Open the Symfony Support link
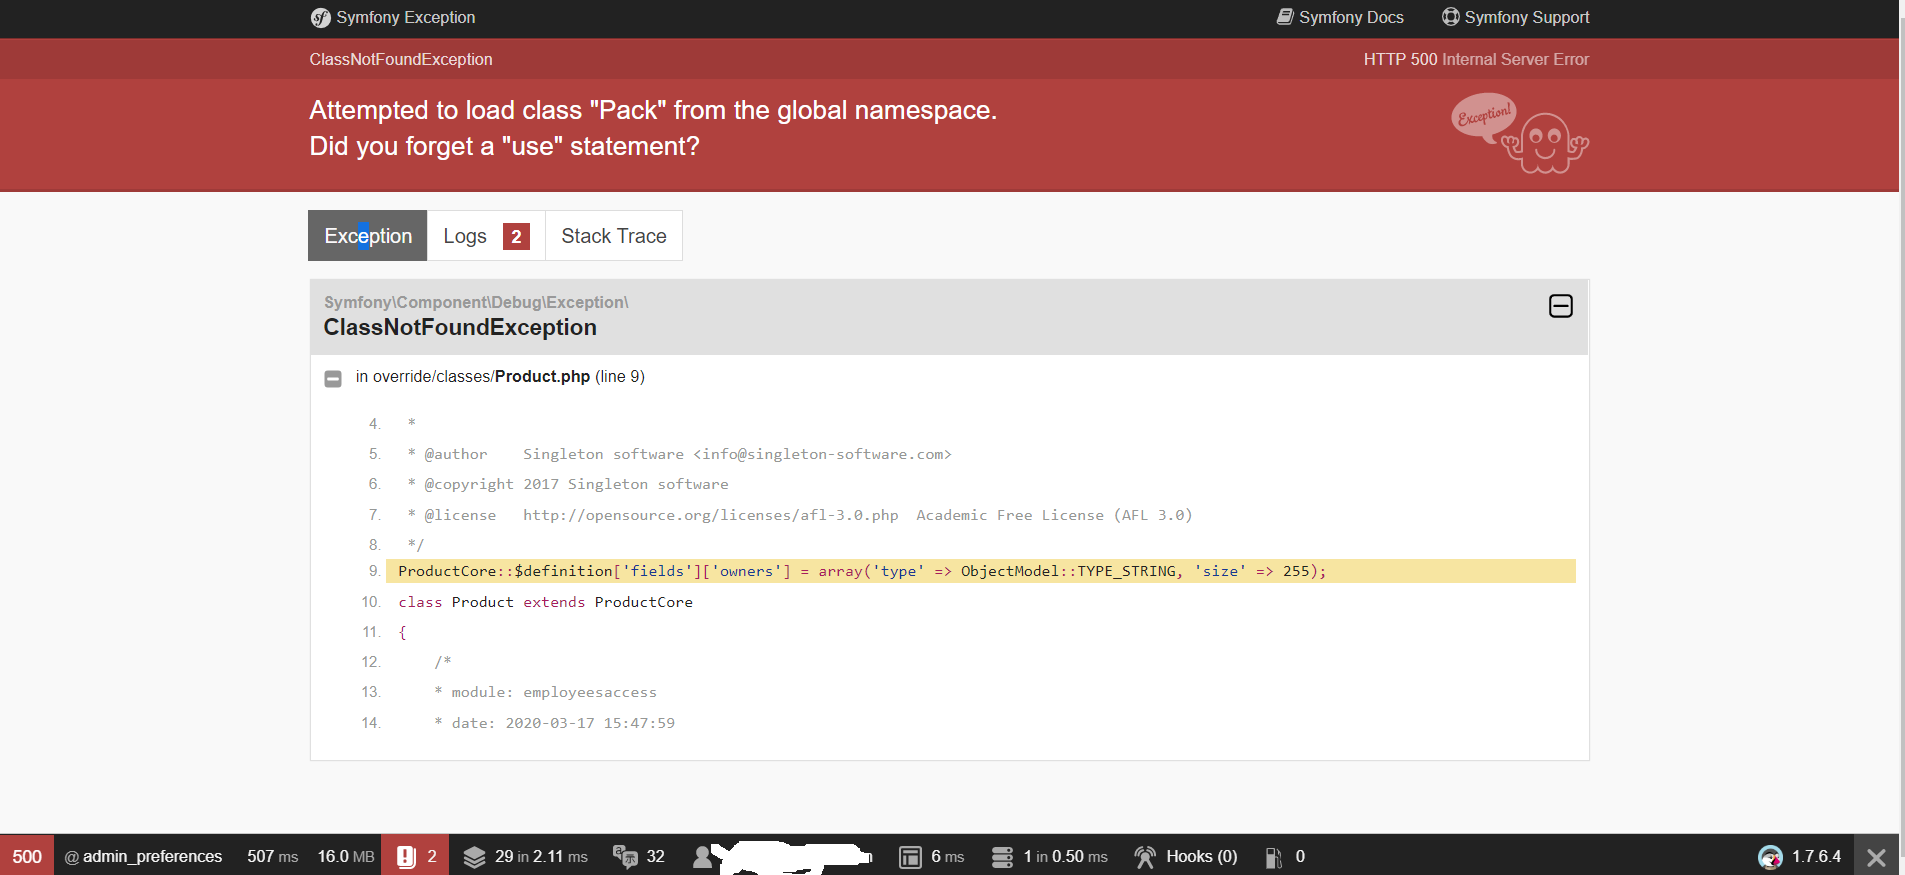1905x875 pixels. coord(1515,17)
